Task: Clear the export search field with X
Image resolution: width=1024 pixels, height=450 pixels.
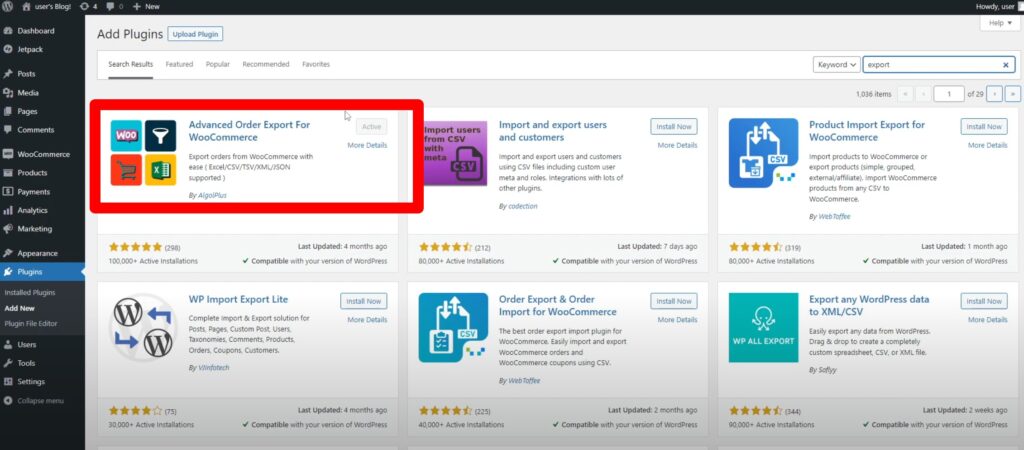Action: [1006, 65]
